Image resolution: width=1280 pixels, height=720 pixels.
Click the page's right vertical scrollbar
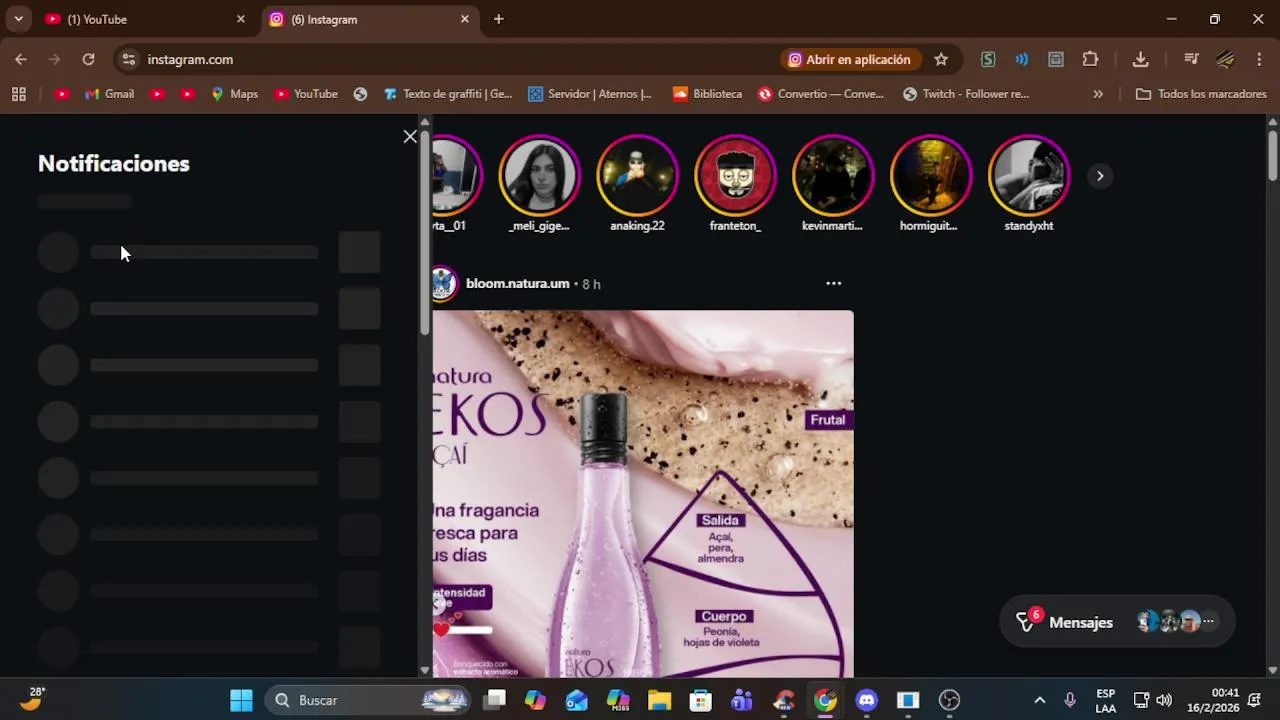1273,156
